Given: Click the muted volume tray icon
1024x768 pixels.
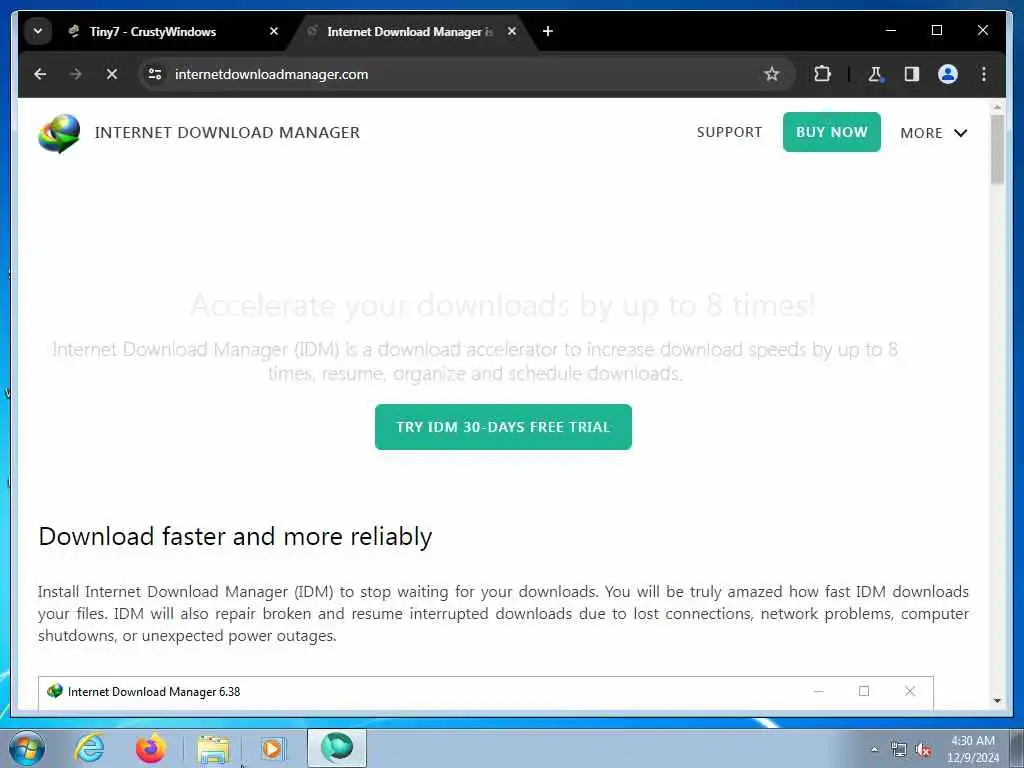Looking at the screenshot, I should point(923,750).
